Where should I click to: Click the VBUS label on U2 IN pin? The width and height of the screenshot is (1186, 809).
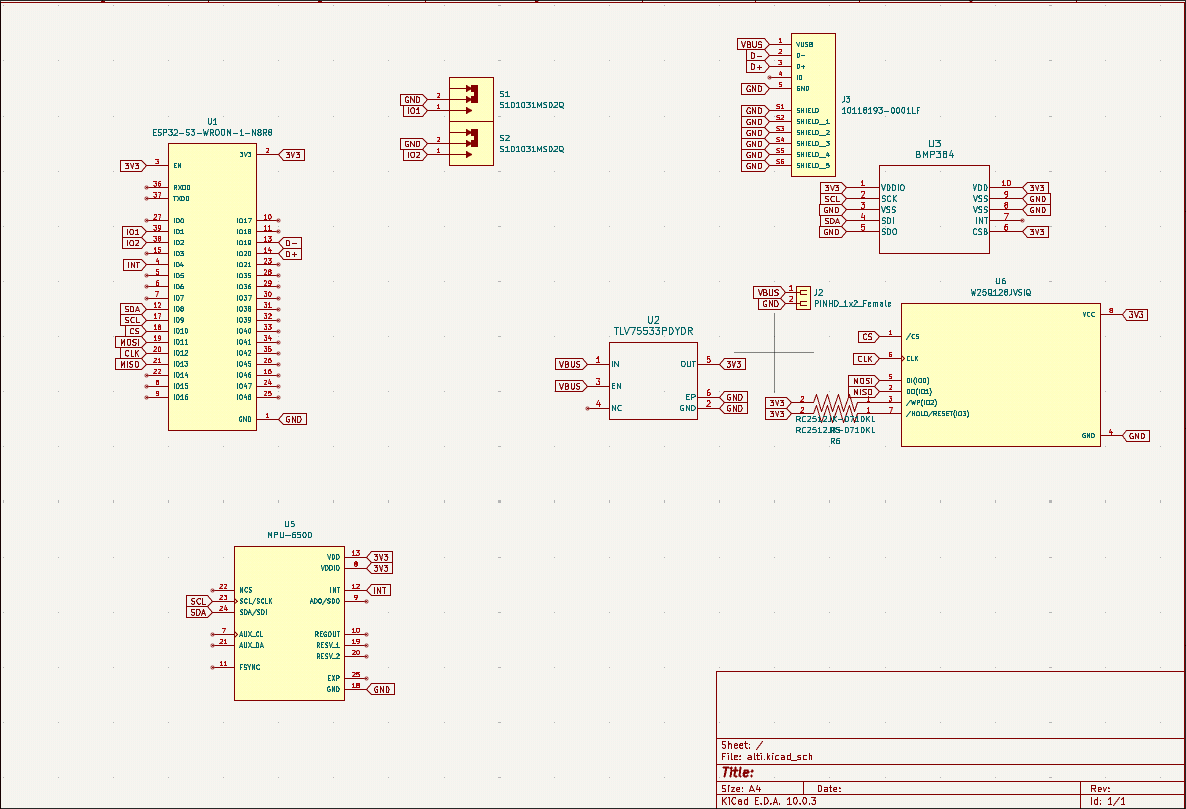click(570, 364)
